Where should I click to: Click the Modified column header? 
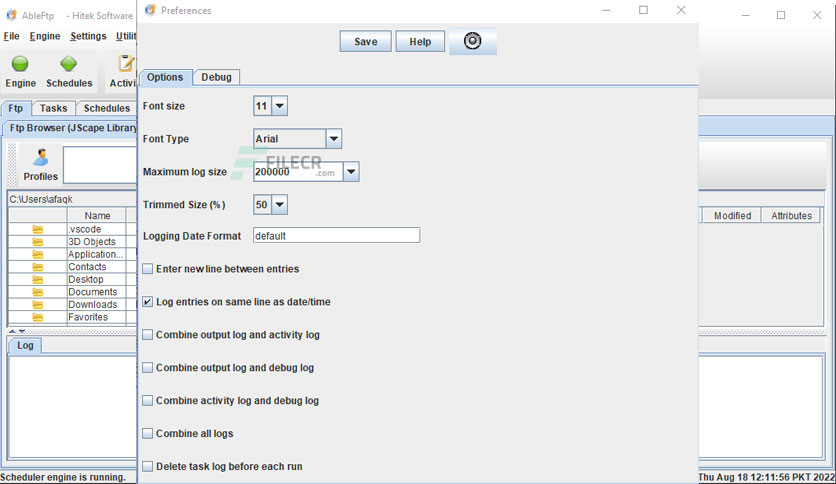(x=732, y=216)
